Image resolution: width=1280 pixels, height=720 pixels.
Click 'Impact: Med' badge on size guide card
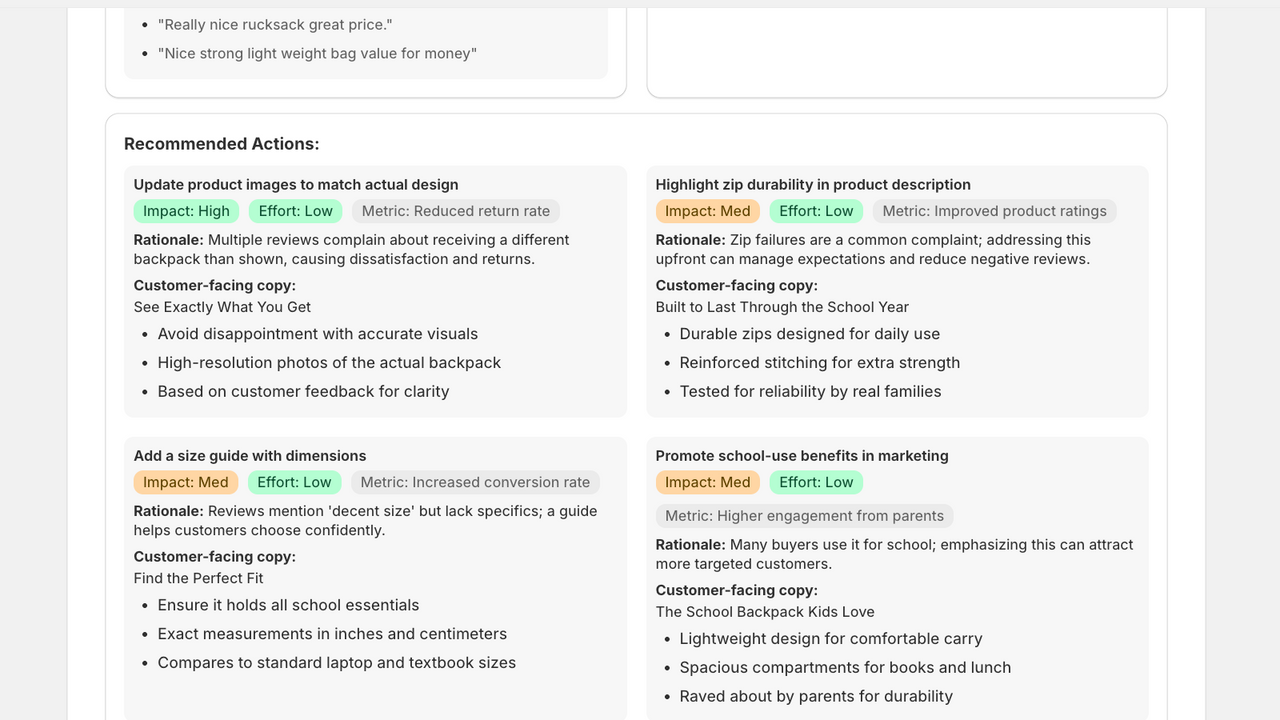coord(186,482)
